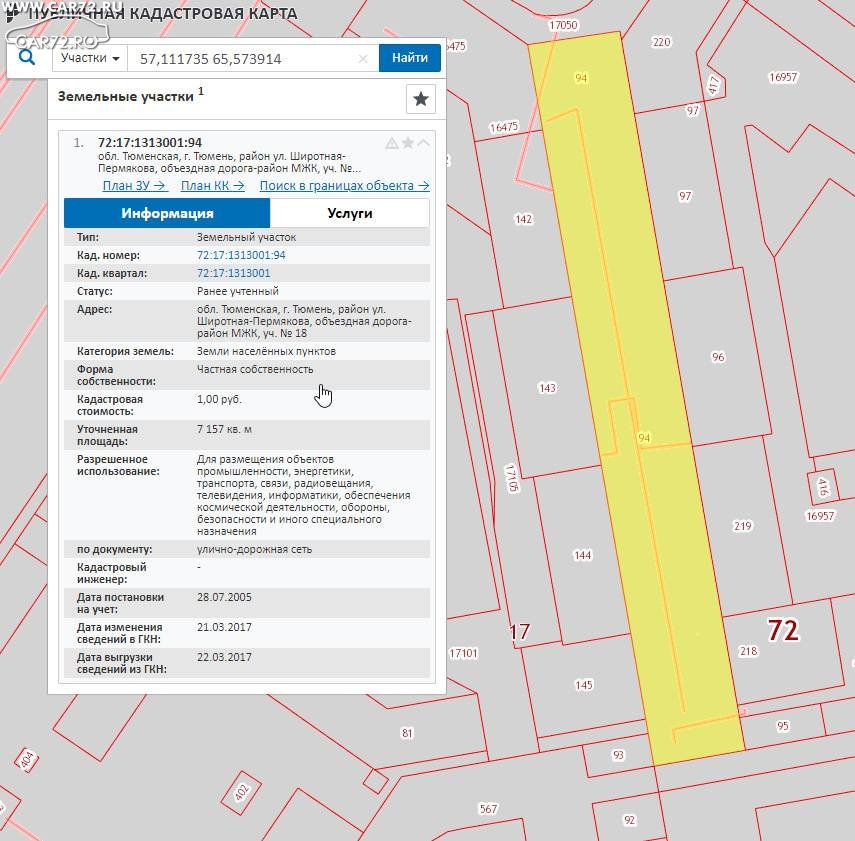
Task: Click the улично-дорожная сеть value
Action: [254, 549]
